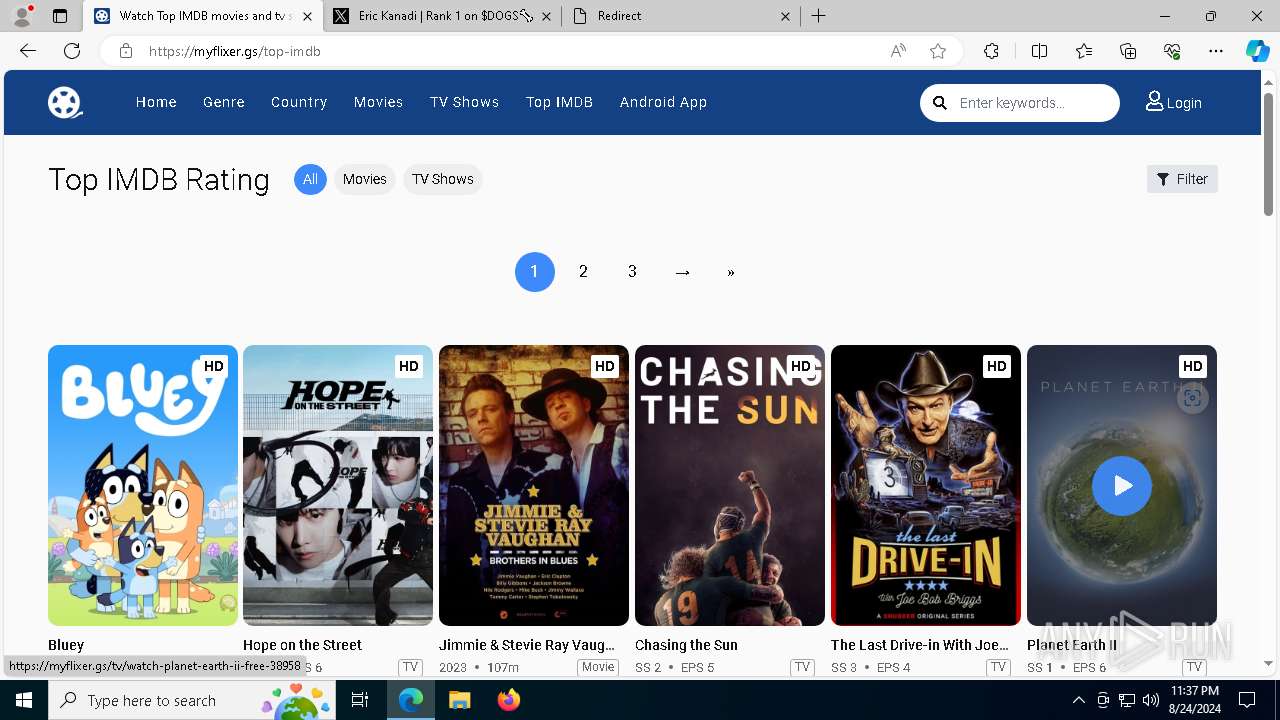Screen dimensions: 1280x720
Task: Show hidden system tray icons
Action: click(1078, 700)
